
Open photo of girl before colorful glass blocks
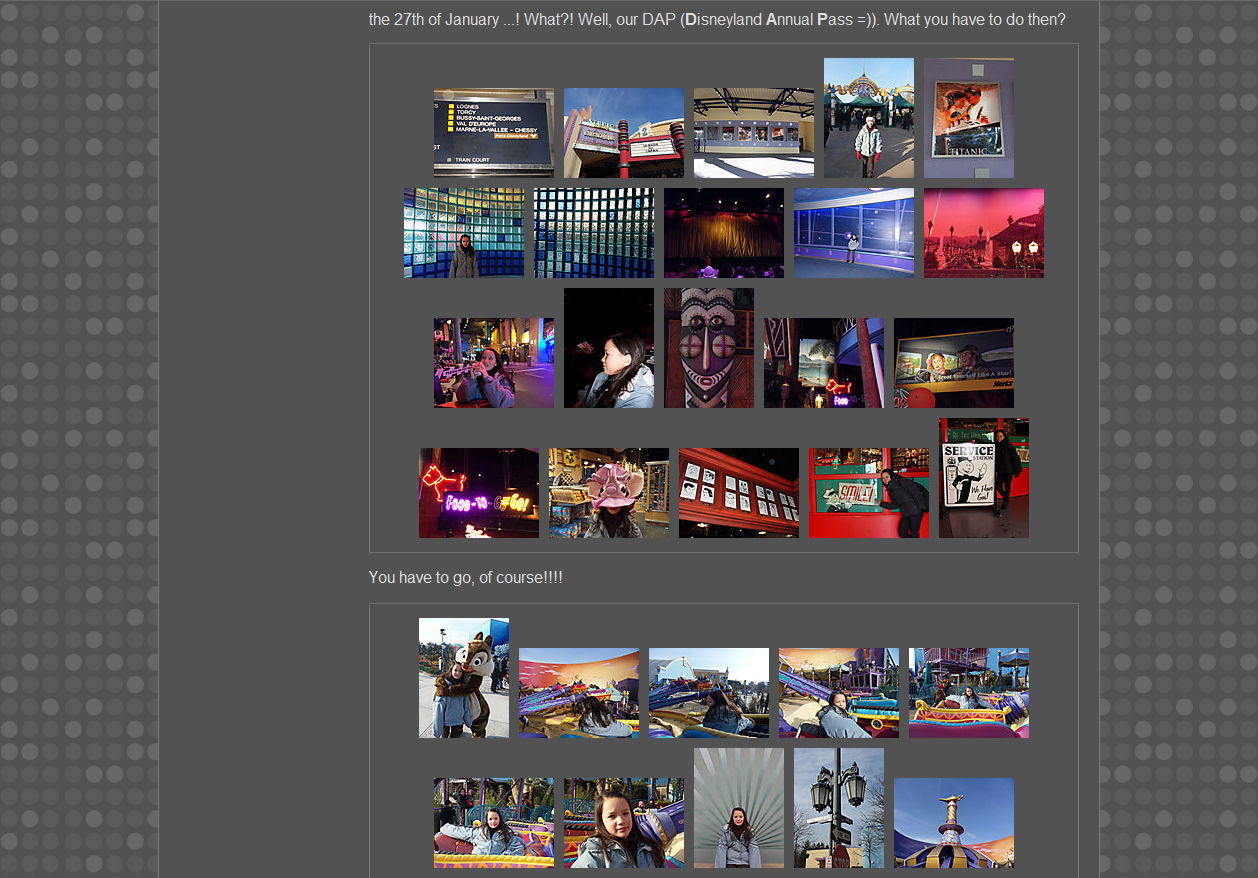[x=463, y=233]
